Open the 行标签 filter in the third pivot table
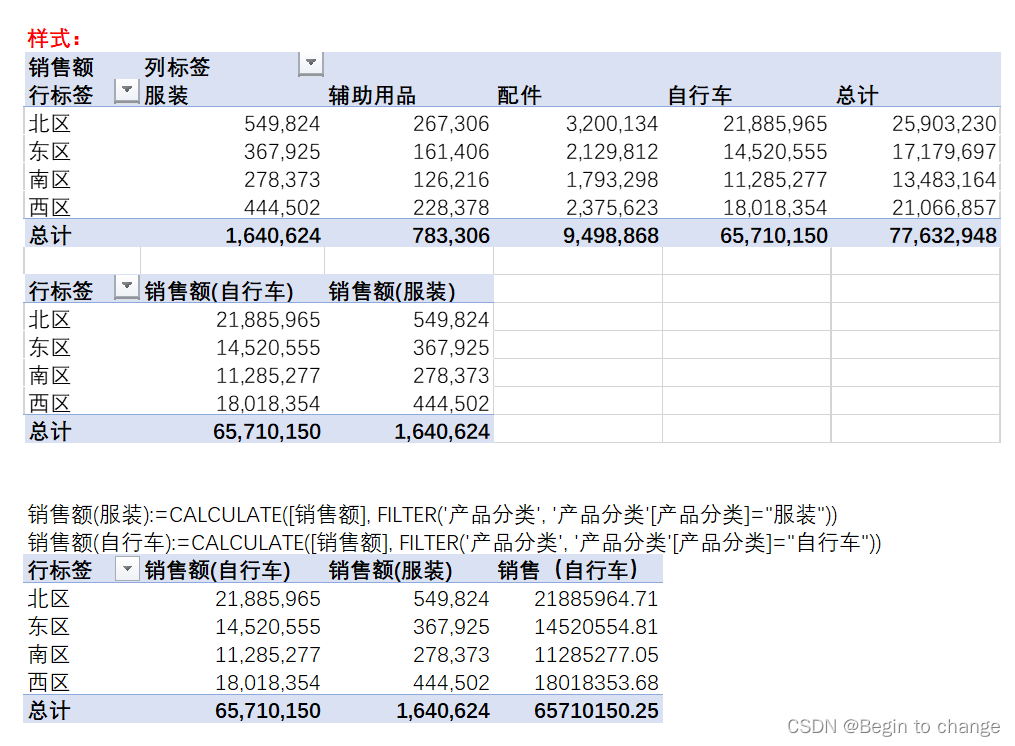 click(127, 568)
